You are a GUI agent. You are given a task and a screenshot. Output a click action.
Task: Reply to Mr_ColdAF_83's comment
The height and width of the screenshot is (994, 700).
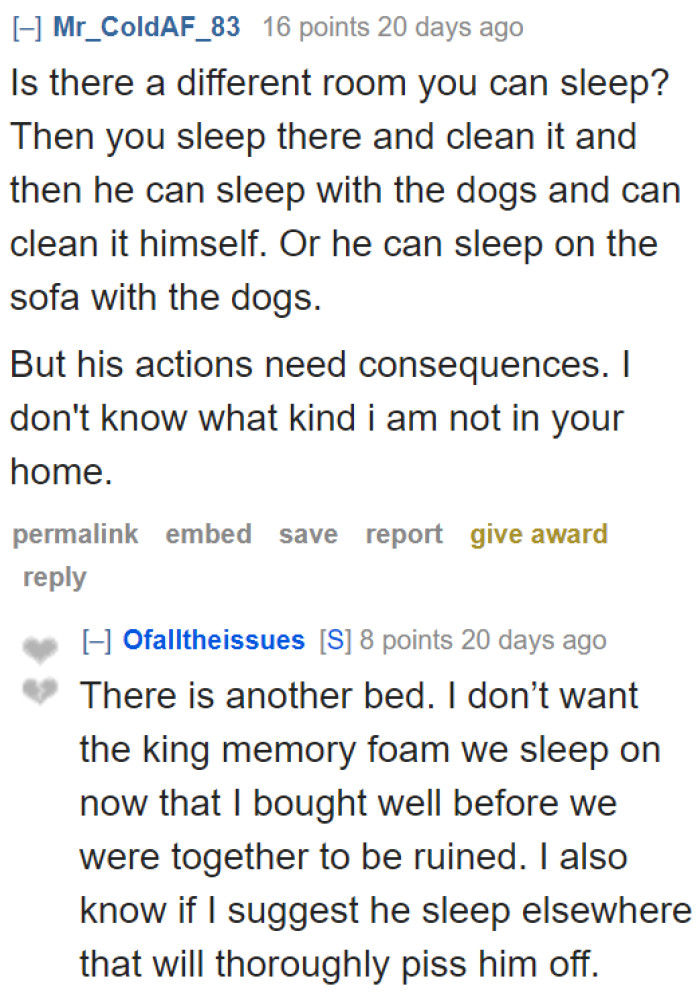pos(54,576)
